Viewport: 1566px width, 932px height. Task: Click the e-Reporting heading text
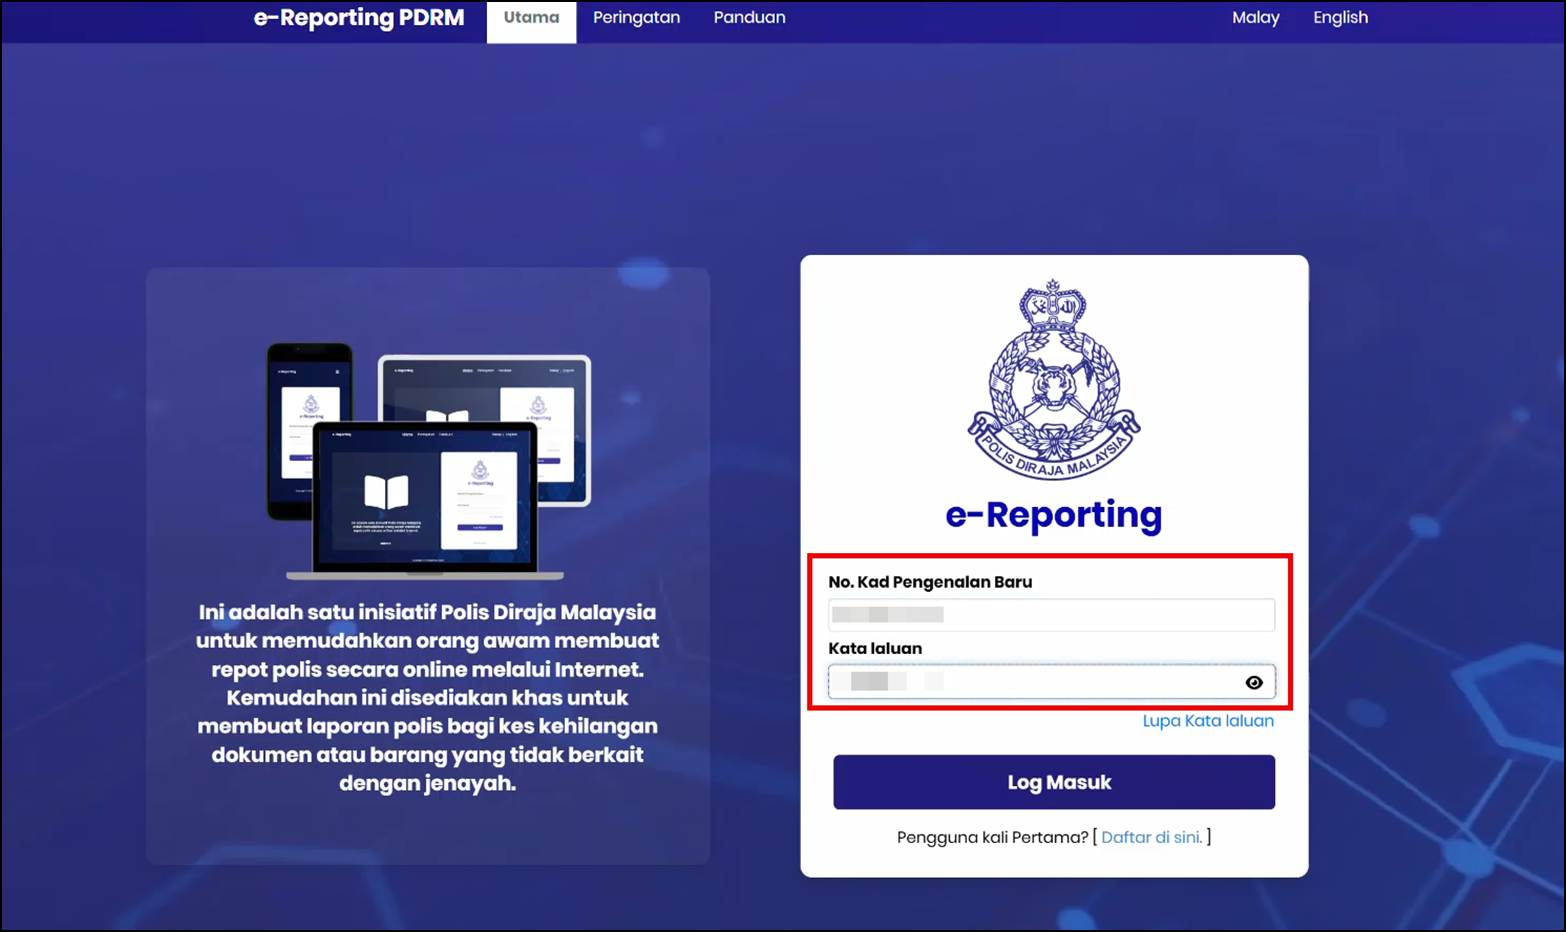[1054, 515]
